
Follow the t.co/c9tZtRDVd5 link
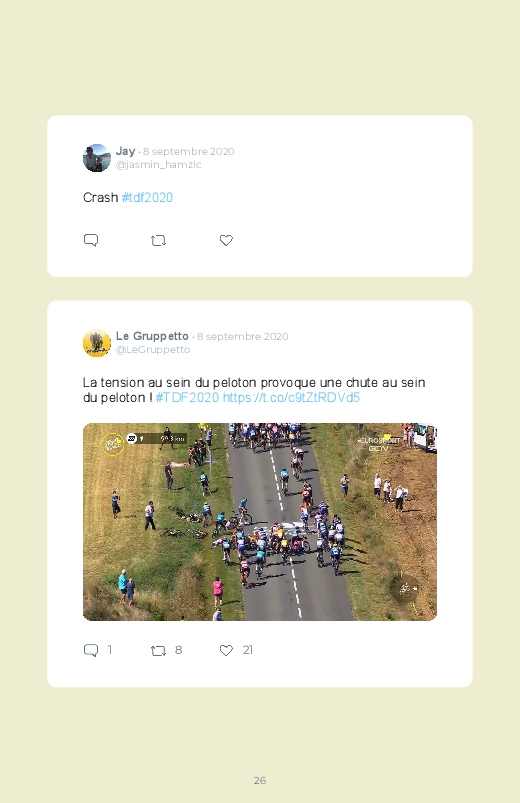coord(291,397)
